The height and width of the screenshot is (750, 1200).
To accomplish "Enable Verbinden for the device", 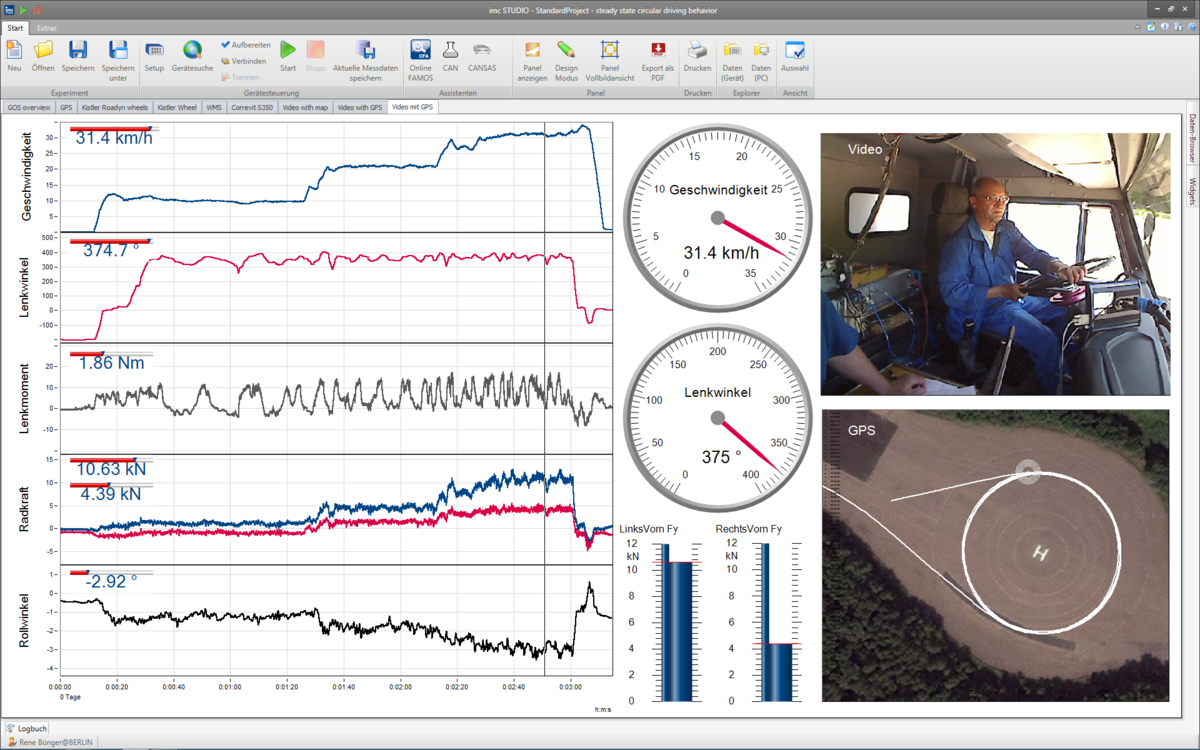I will 243,60.
